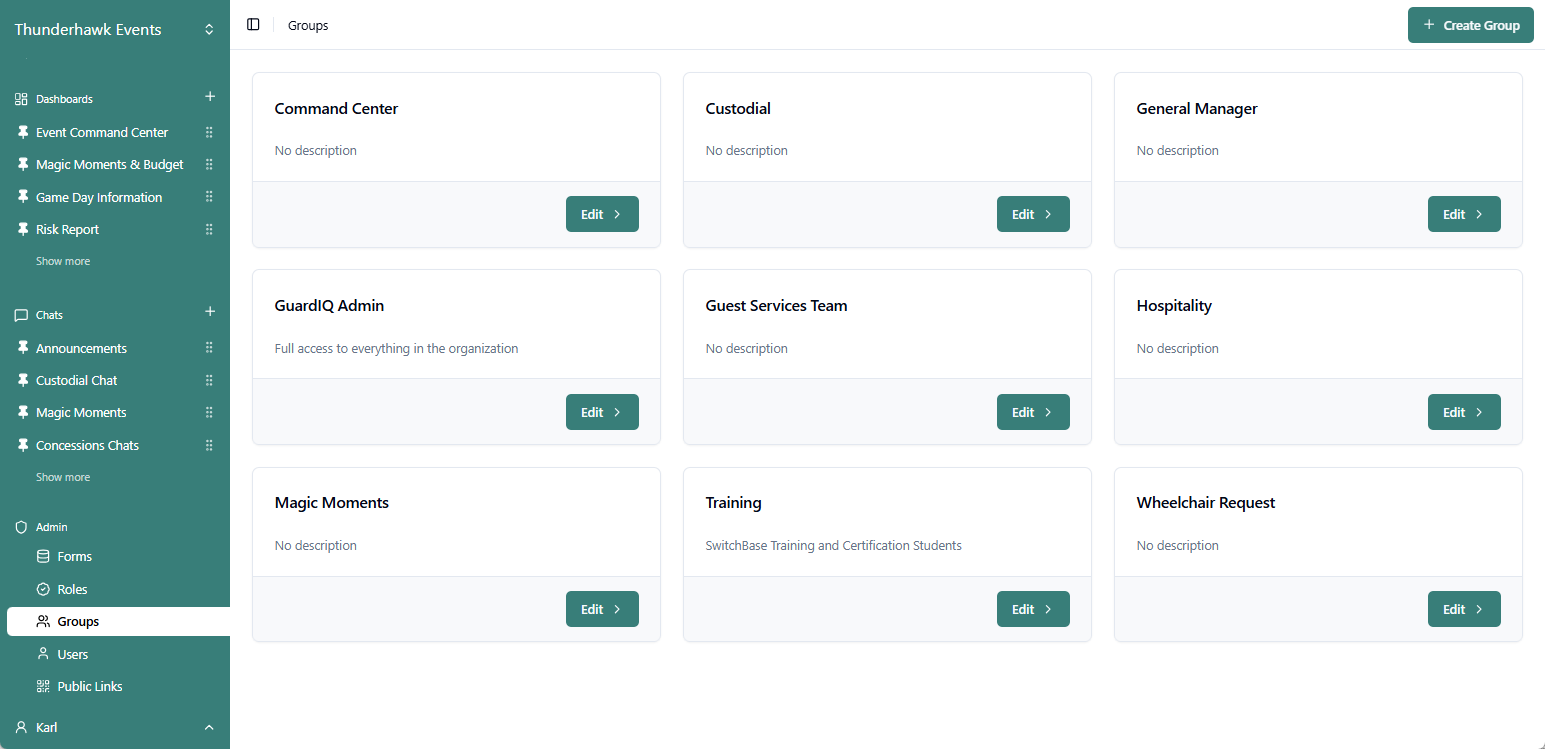Open the Thunderhawk Events workspace switcher
This screenshot has height=749, width=1545.
(209, 30)
